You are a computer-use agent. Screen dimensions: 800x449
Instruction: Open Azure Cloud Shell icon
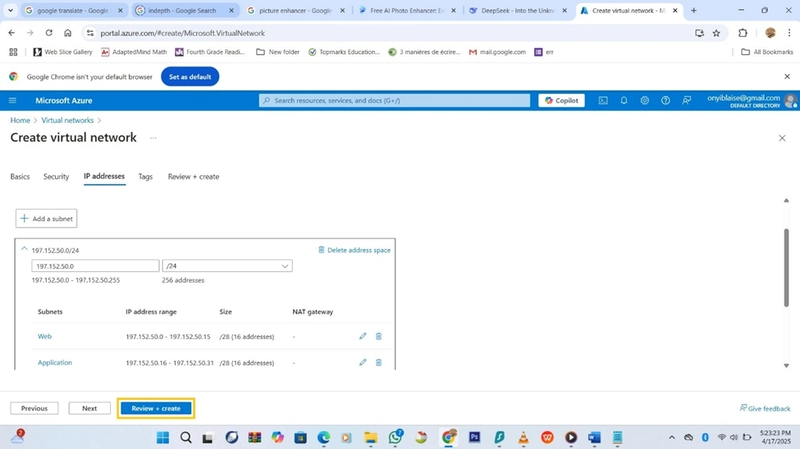[603, 101]
